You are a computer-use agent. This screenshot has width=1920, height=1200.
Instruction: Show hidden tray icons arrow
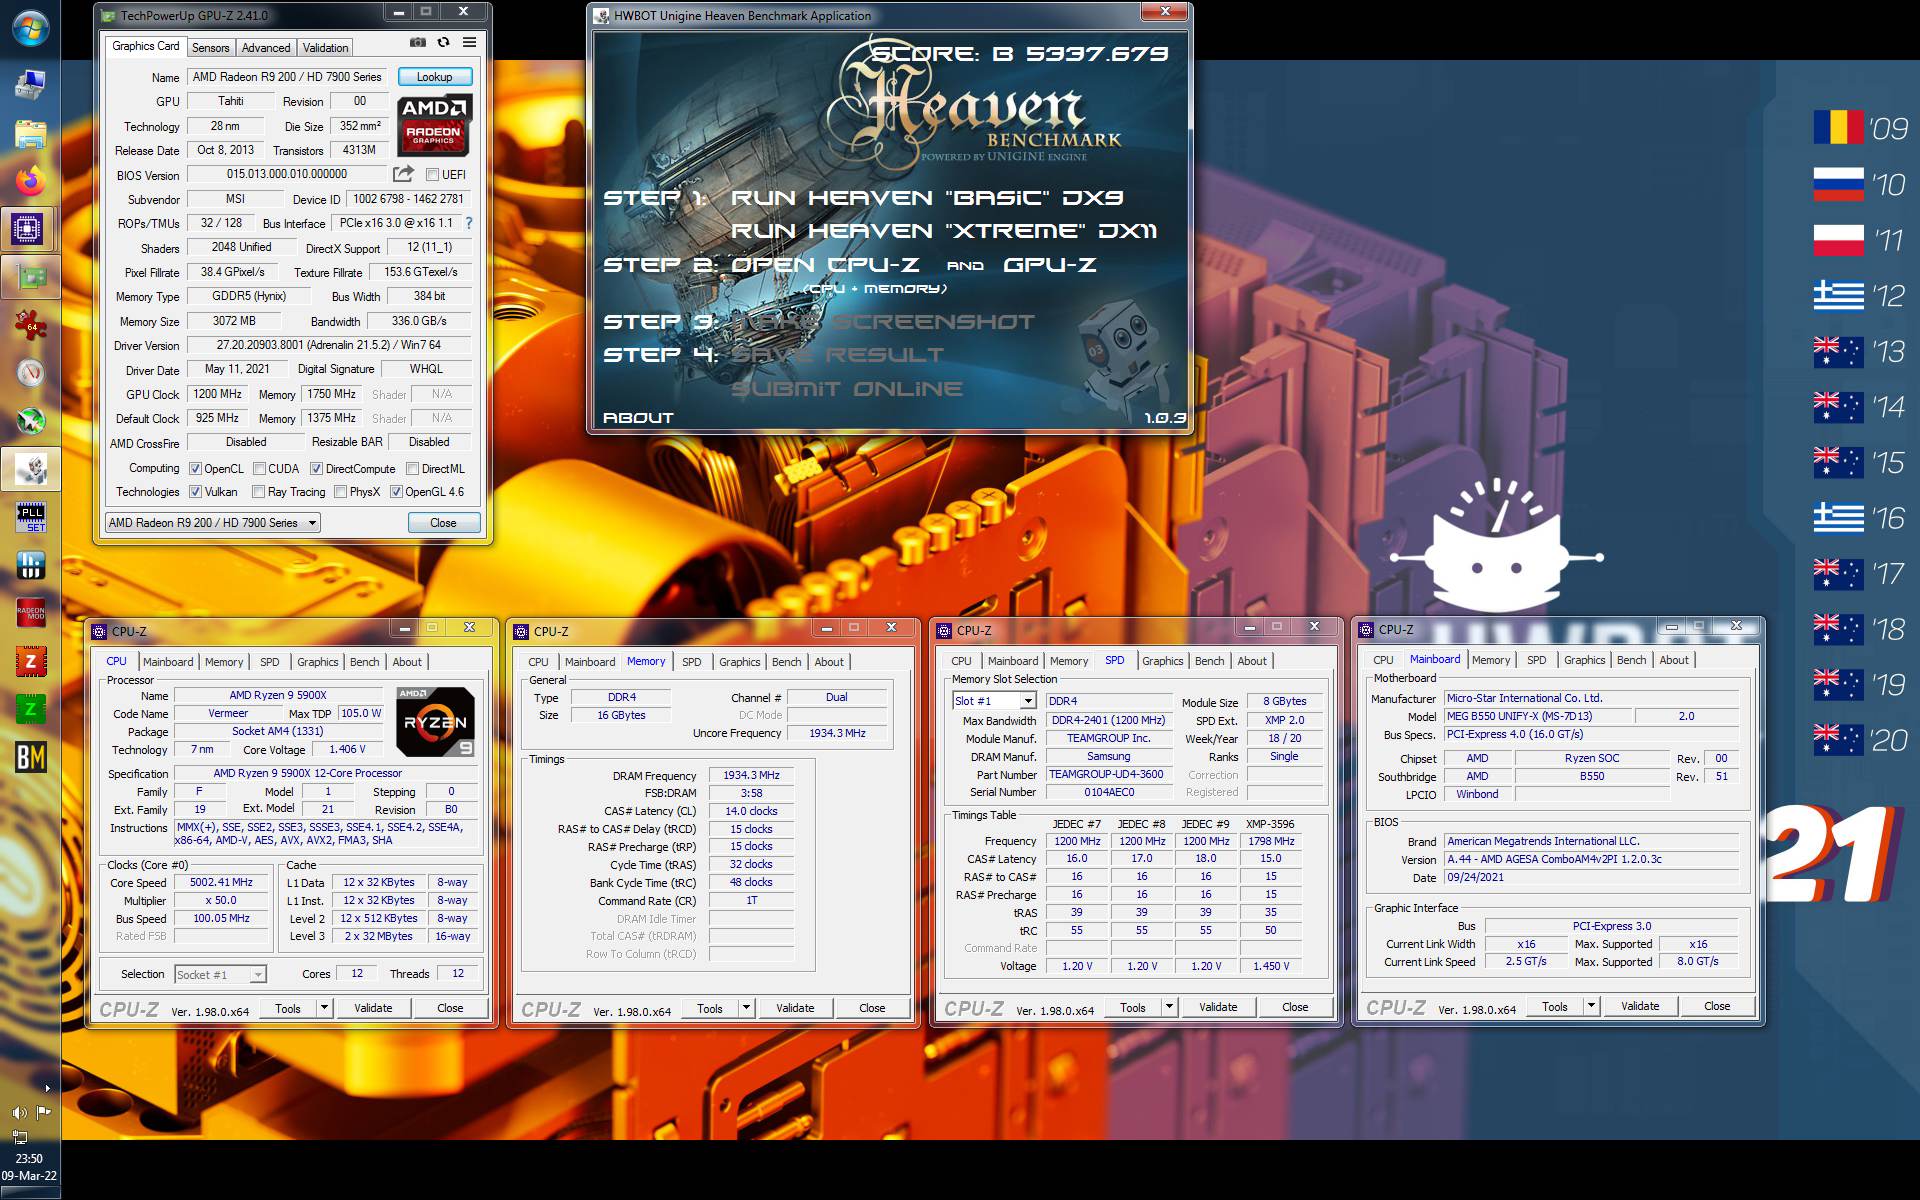47,1088
